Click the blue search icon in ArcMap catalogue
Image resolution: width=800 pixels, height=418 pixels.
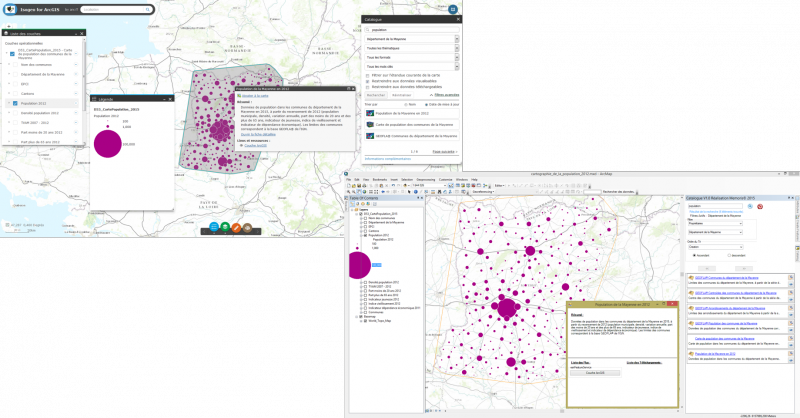click(750, 206)
